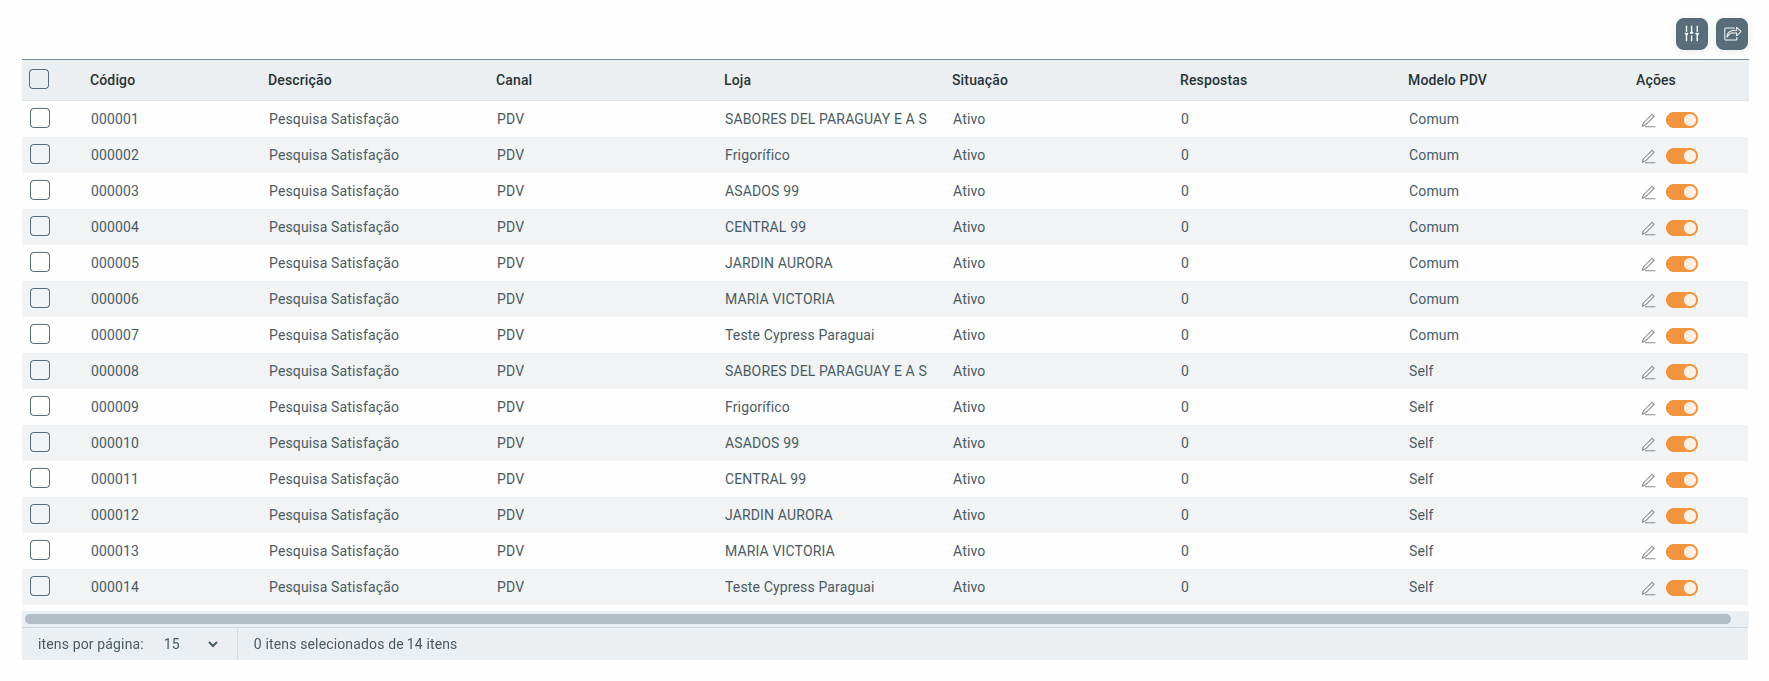Turn off toggle switch for survey 000009

tap(1681, 408)
